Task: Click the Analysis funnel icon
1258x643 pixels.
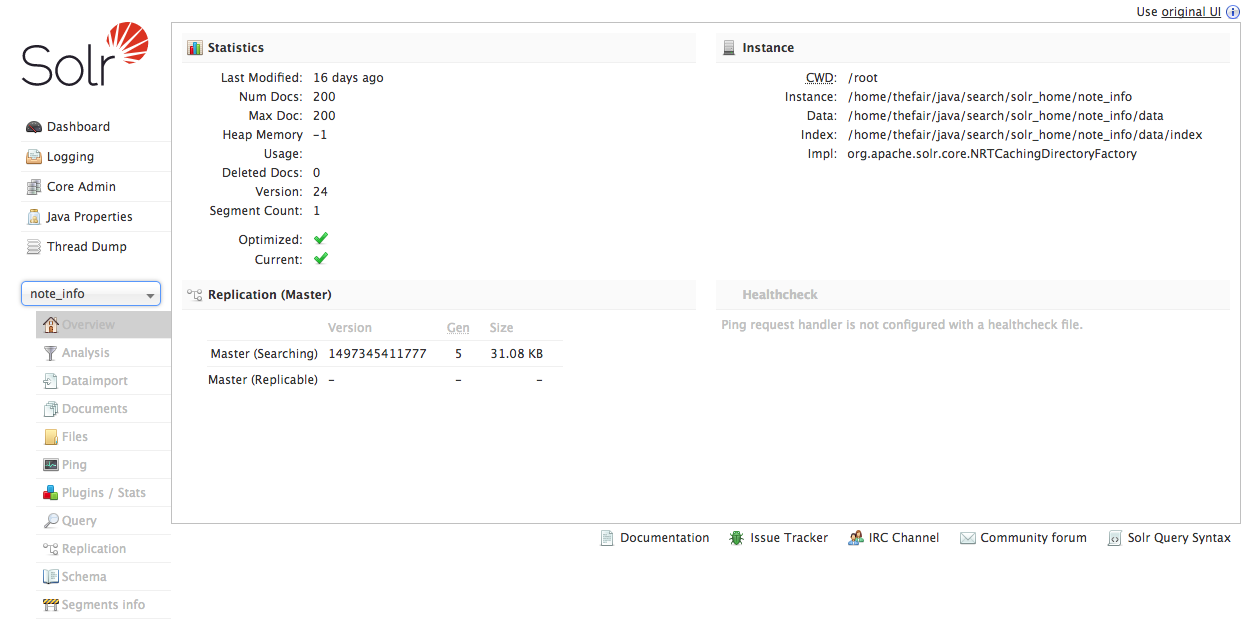Action: tap(50, 353)
